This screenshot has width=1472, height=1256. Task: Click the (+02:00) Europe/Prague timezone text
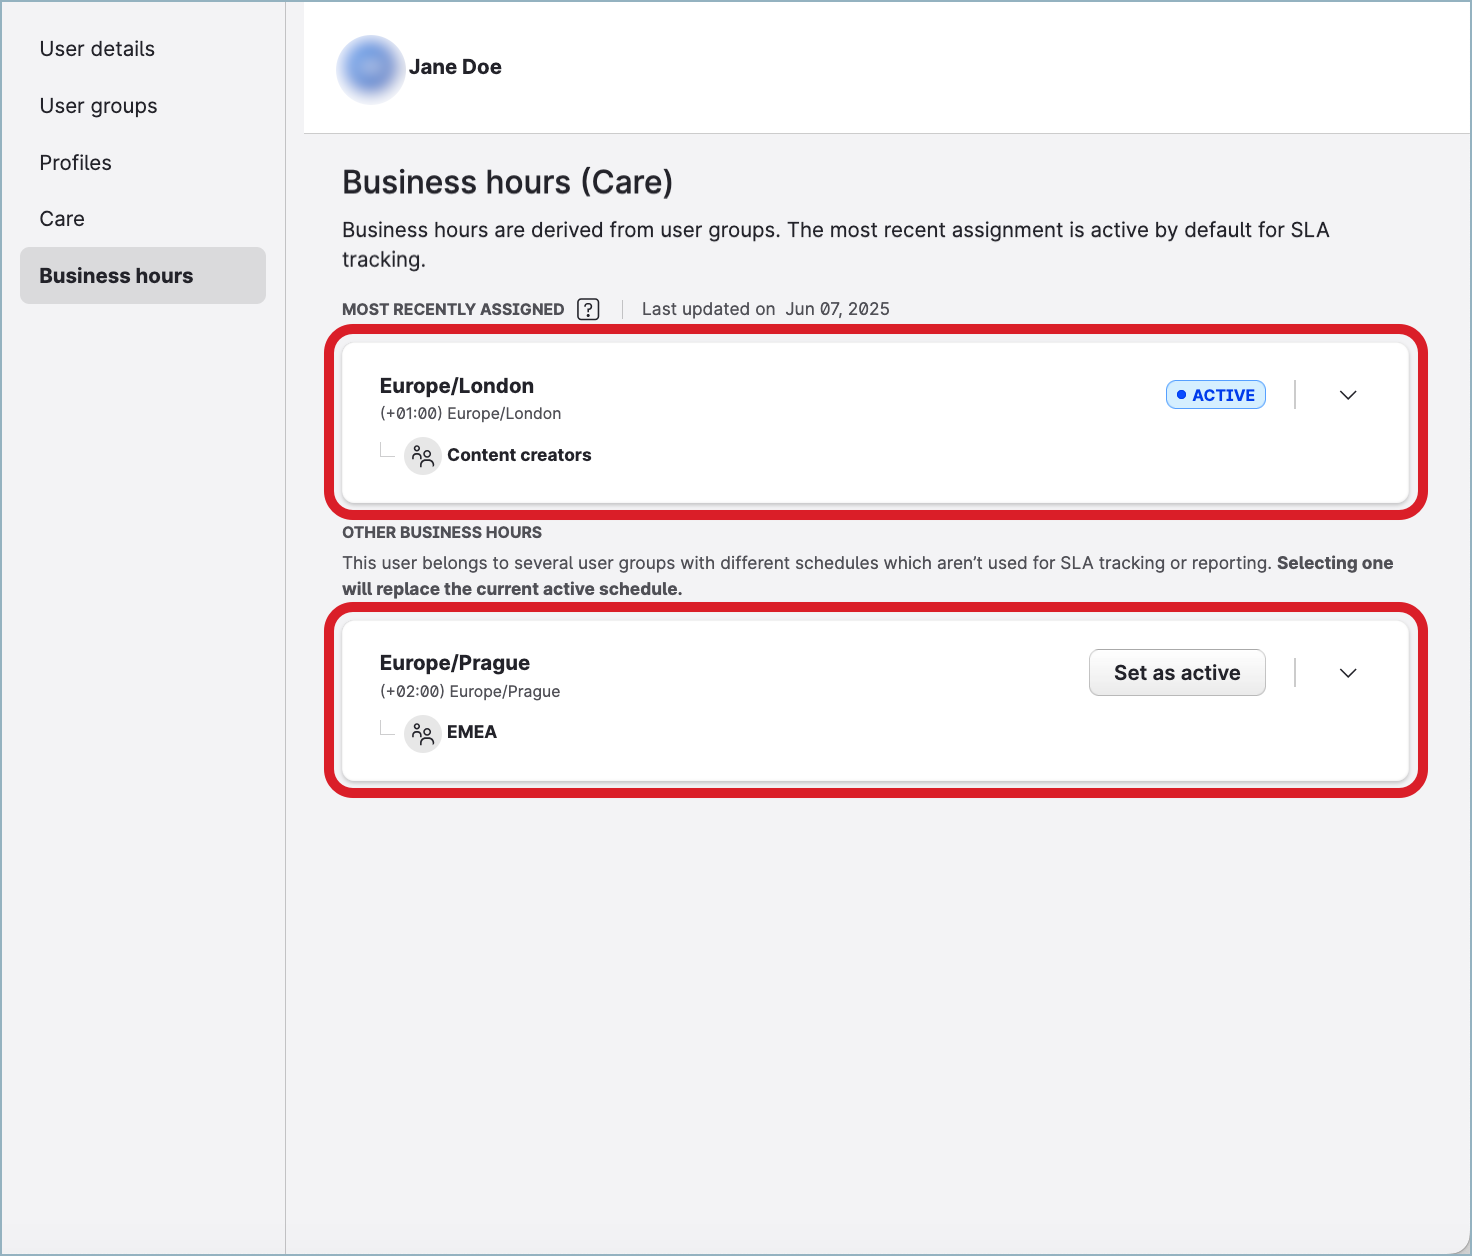[469, 691]
